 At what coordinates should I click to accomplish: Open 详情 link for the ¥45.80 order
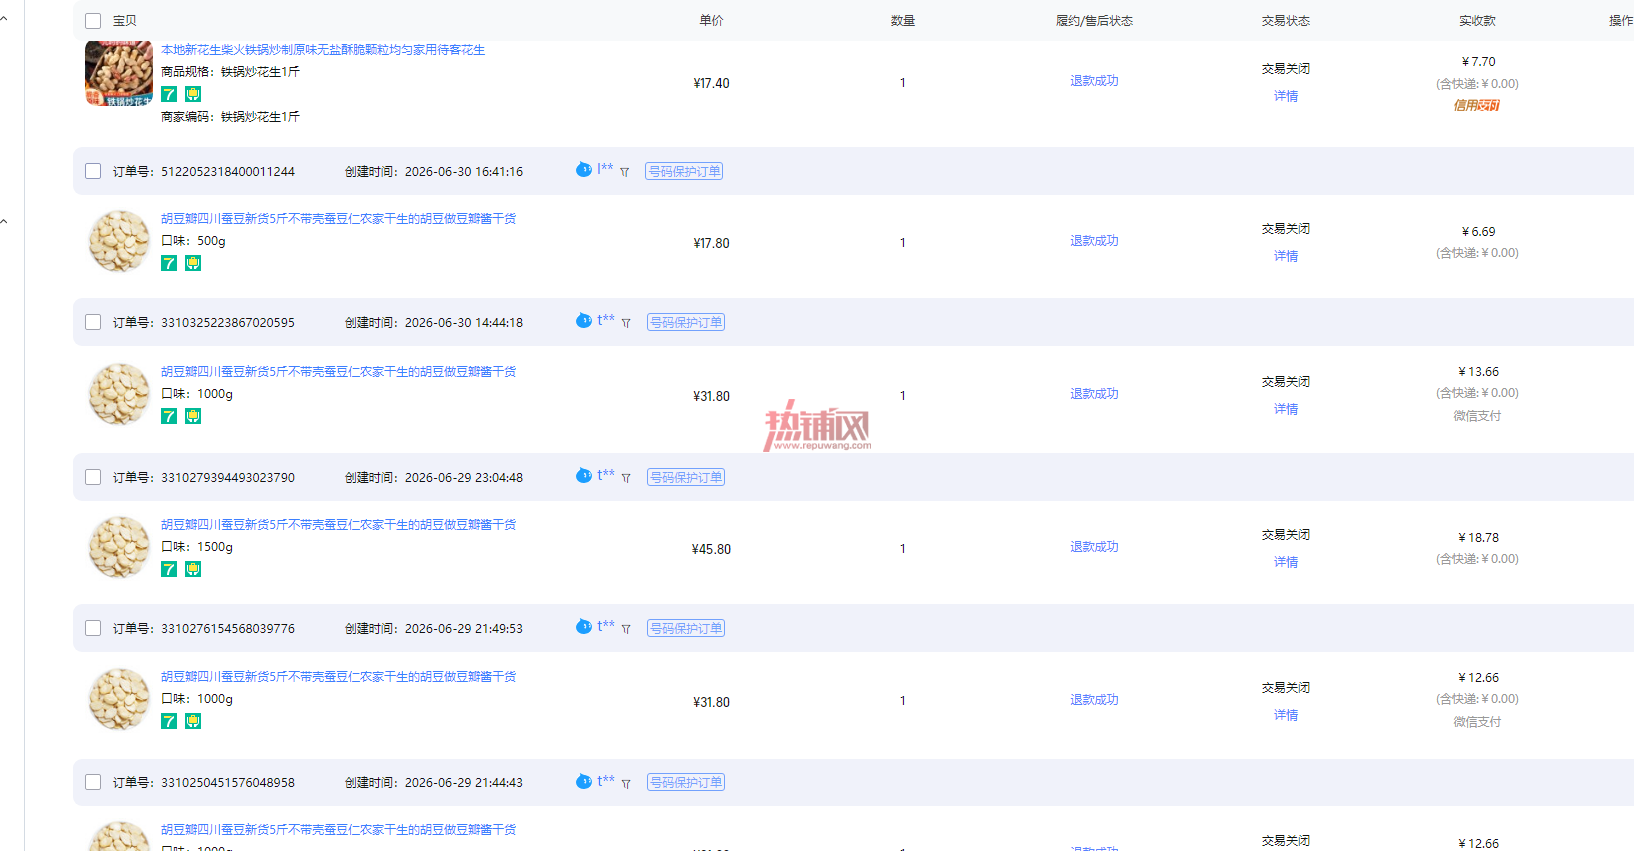[1286, 562]
